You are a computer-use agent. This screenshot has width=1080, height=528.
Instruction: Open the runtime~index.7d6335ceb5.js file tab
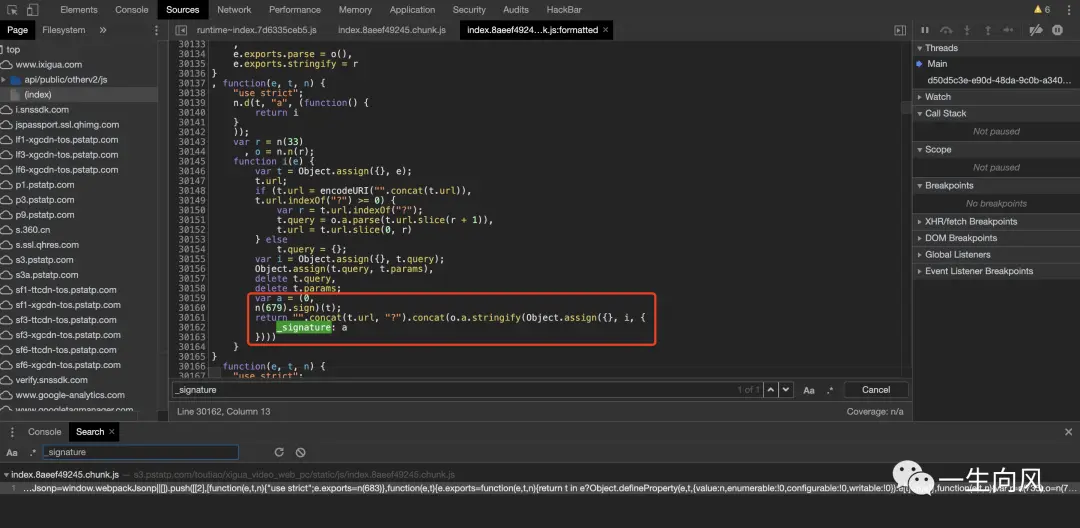[x=257, y=30]
